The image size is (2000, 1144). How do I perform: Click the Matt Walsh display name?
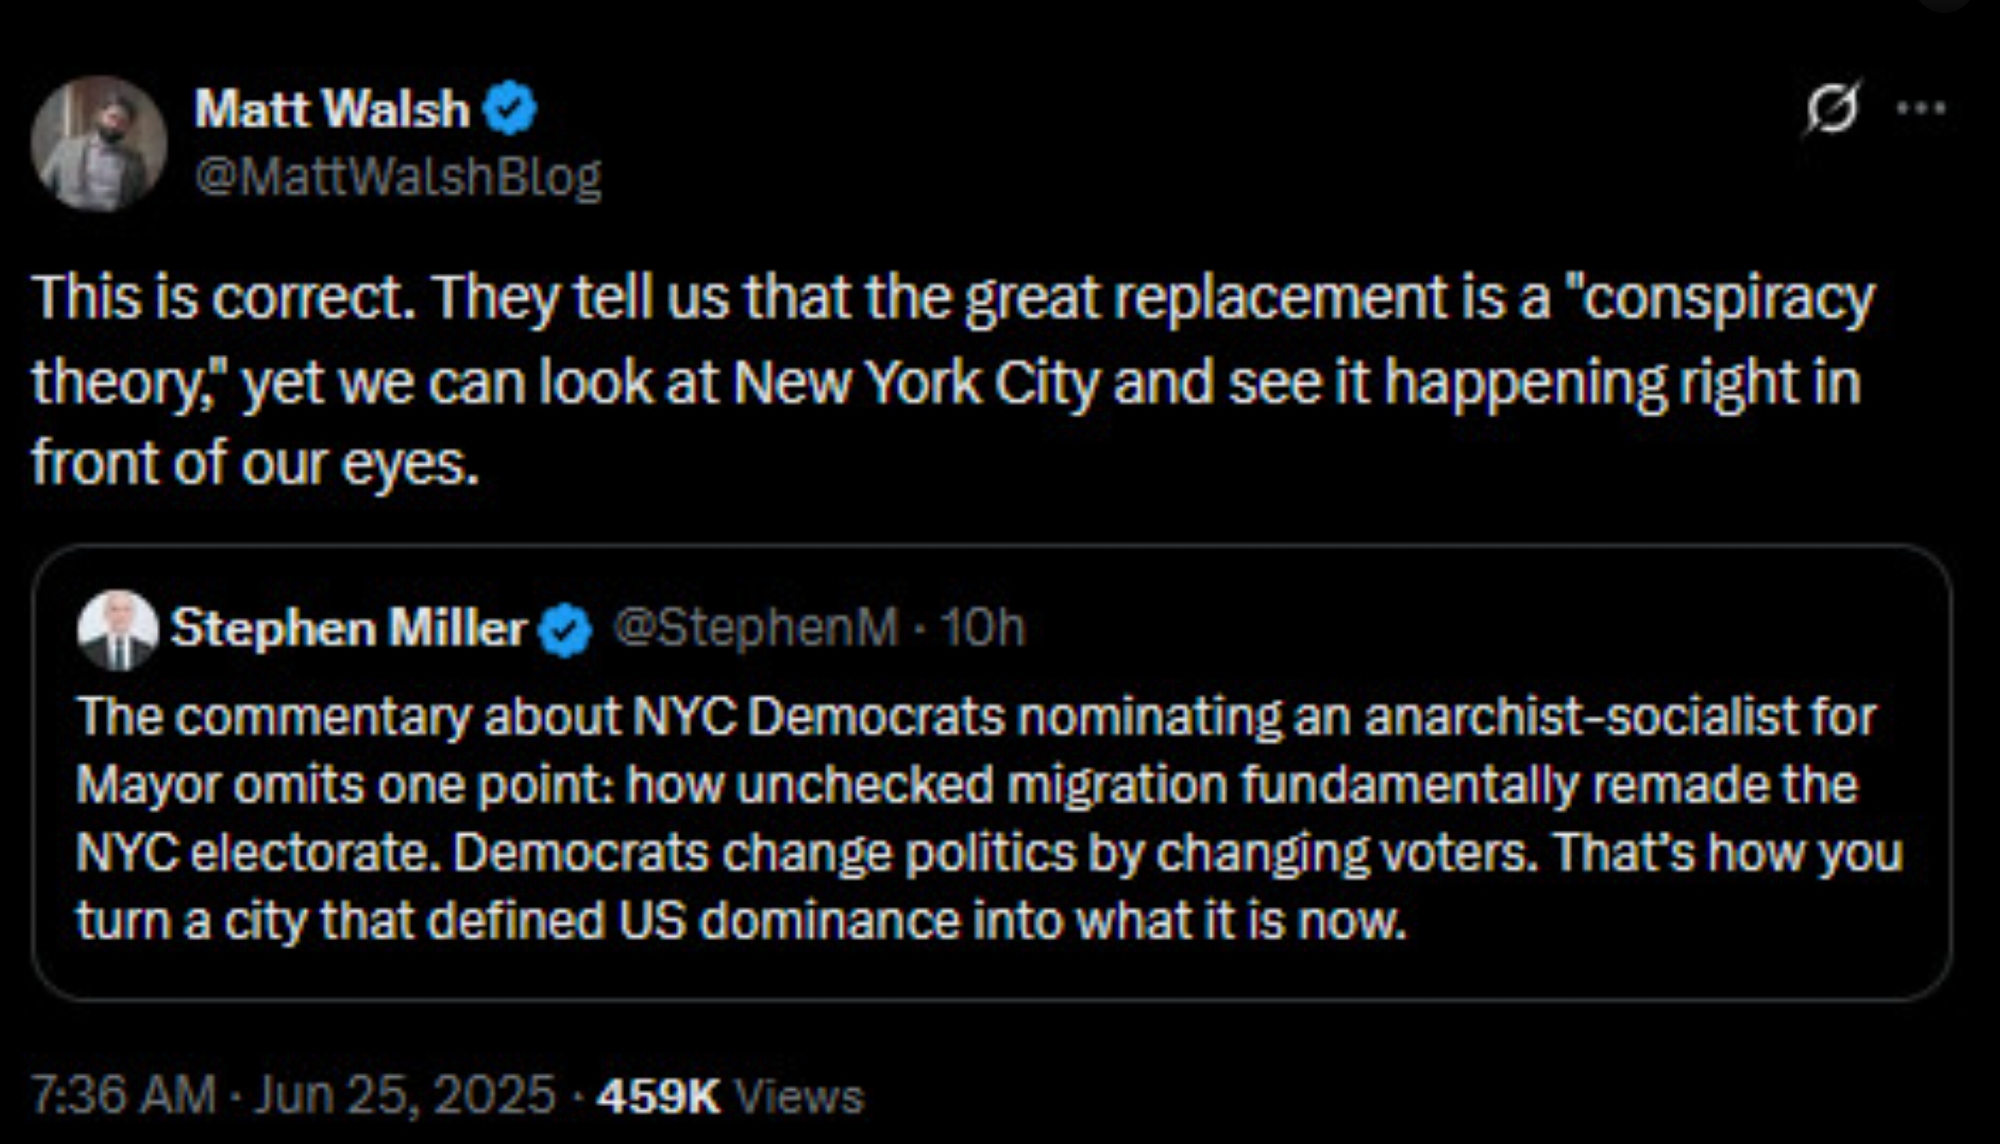332,108
